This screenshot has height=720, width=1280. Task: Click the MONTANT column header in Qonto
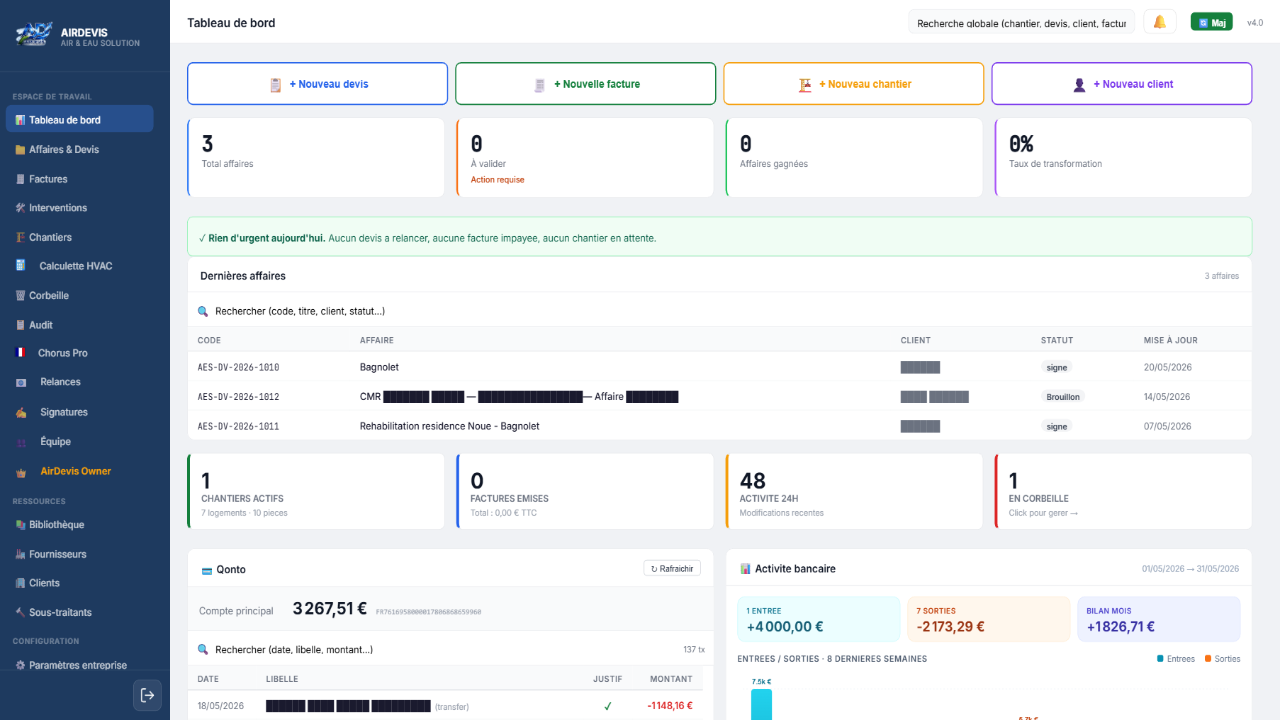(671, 679)
